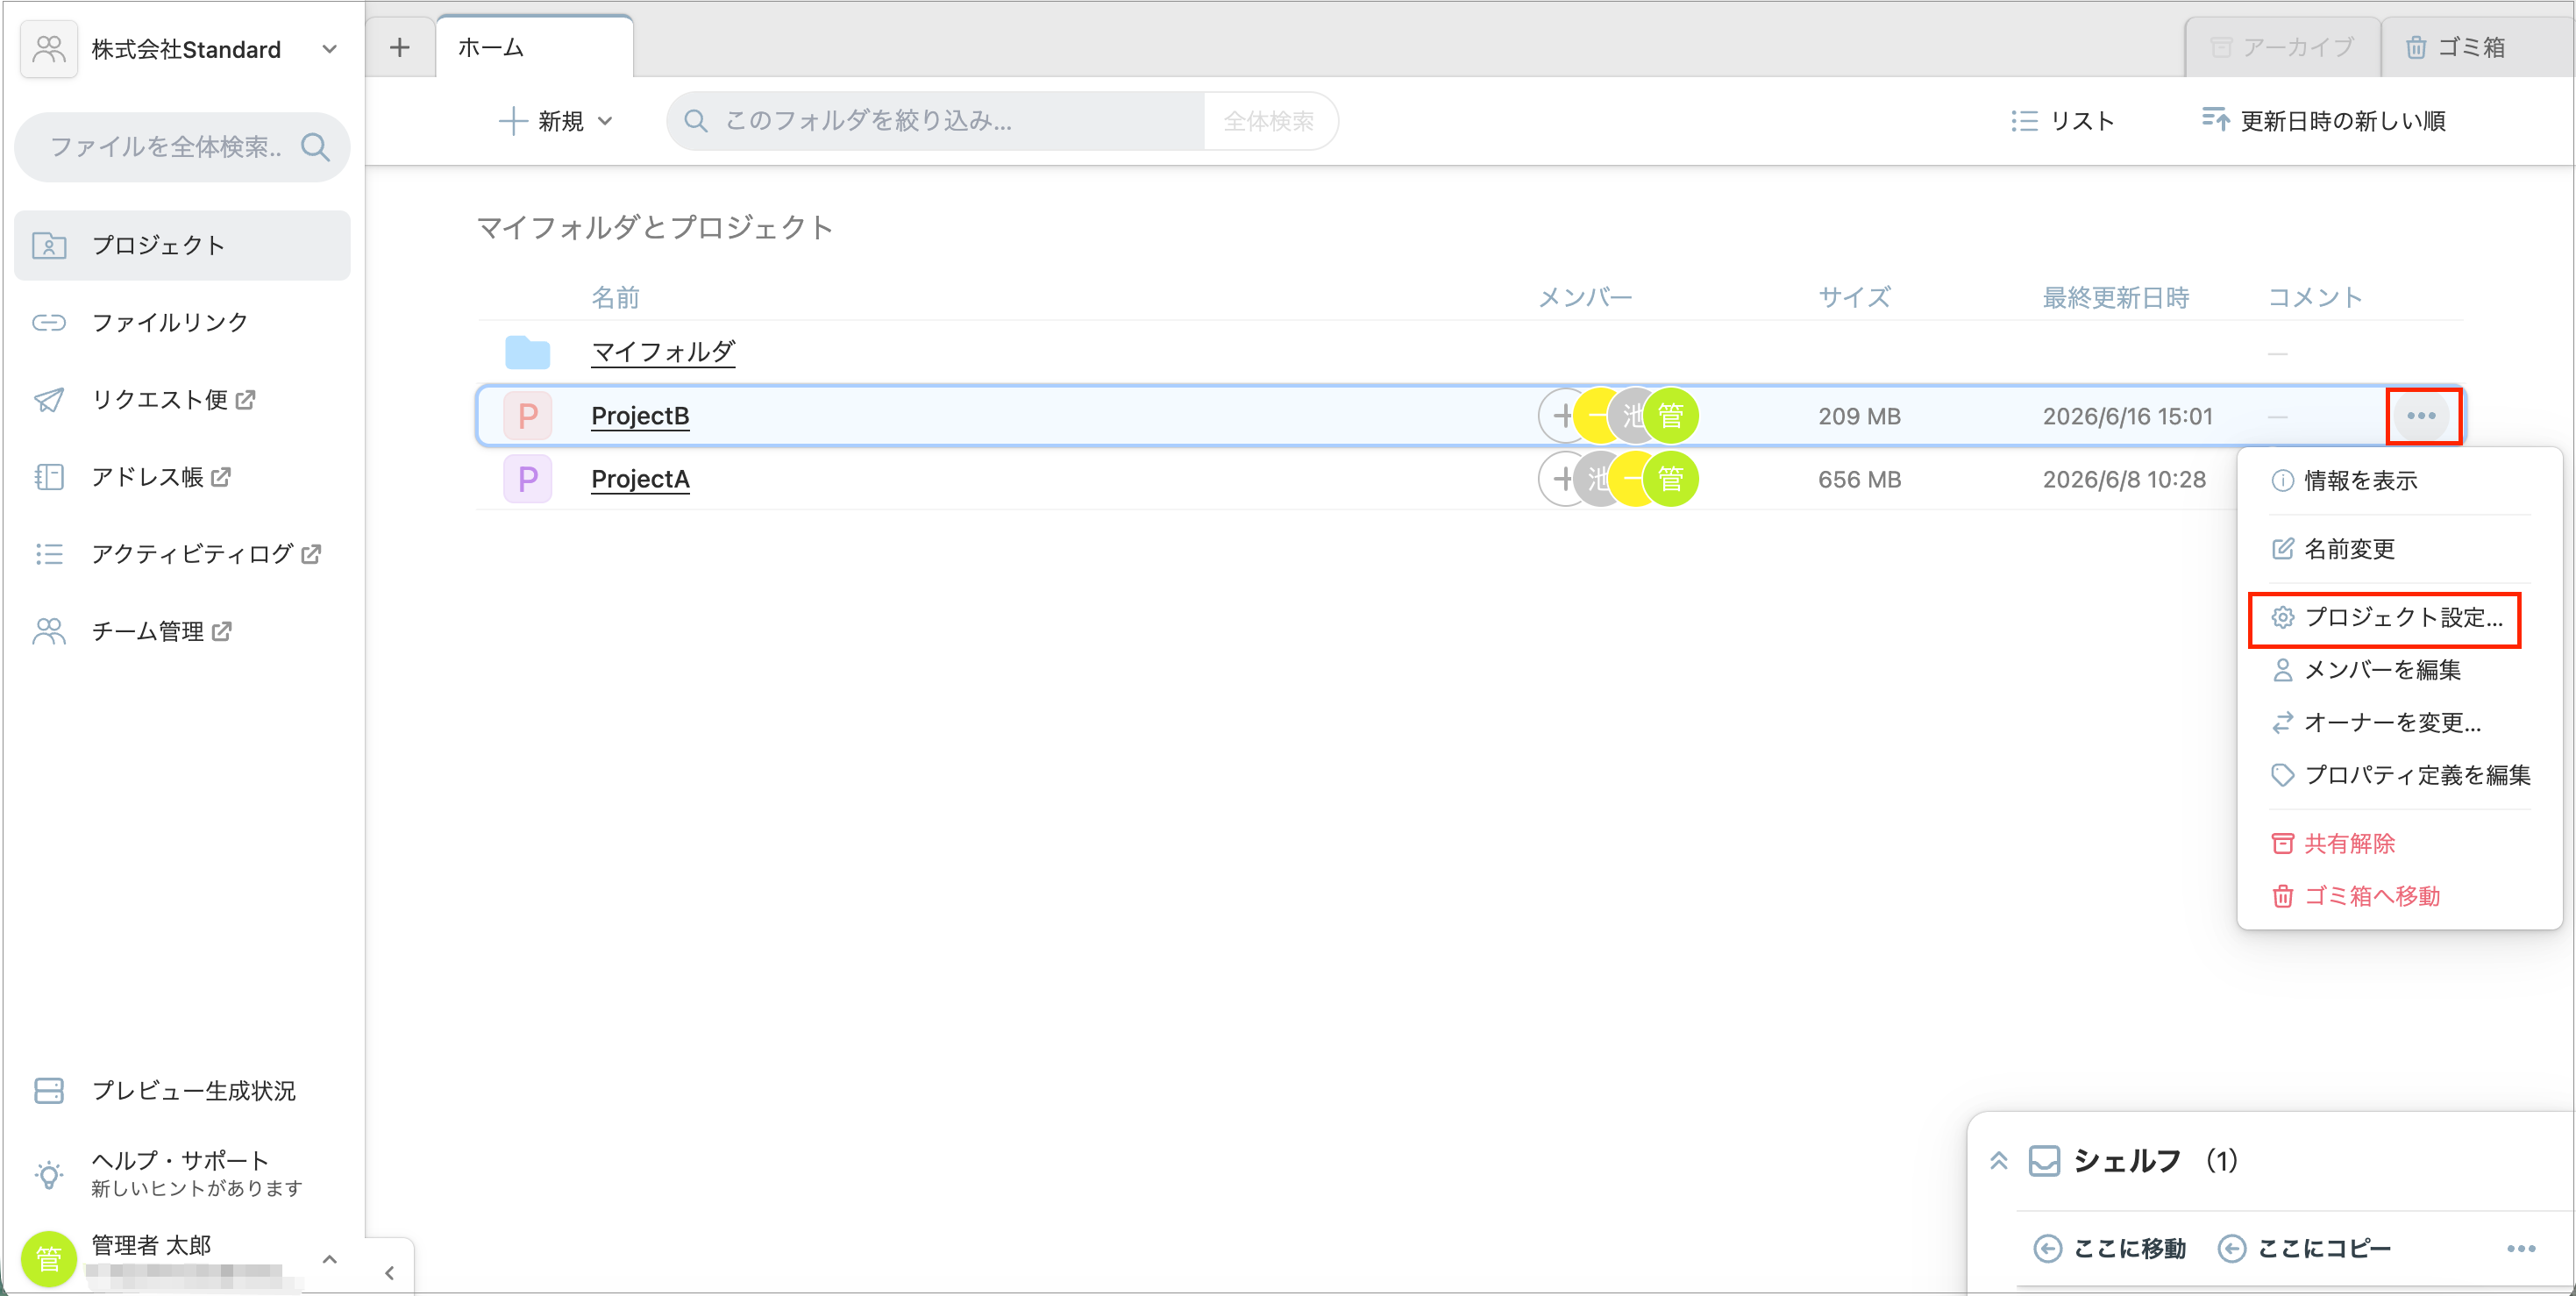The width and height of the screenshot is (2576, 1296).
Task: Switch view using the リスト toggle
Action: pyautogui.click(x=2063, y=121)
